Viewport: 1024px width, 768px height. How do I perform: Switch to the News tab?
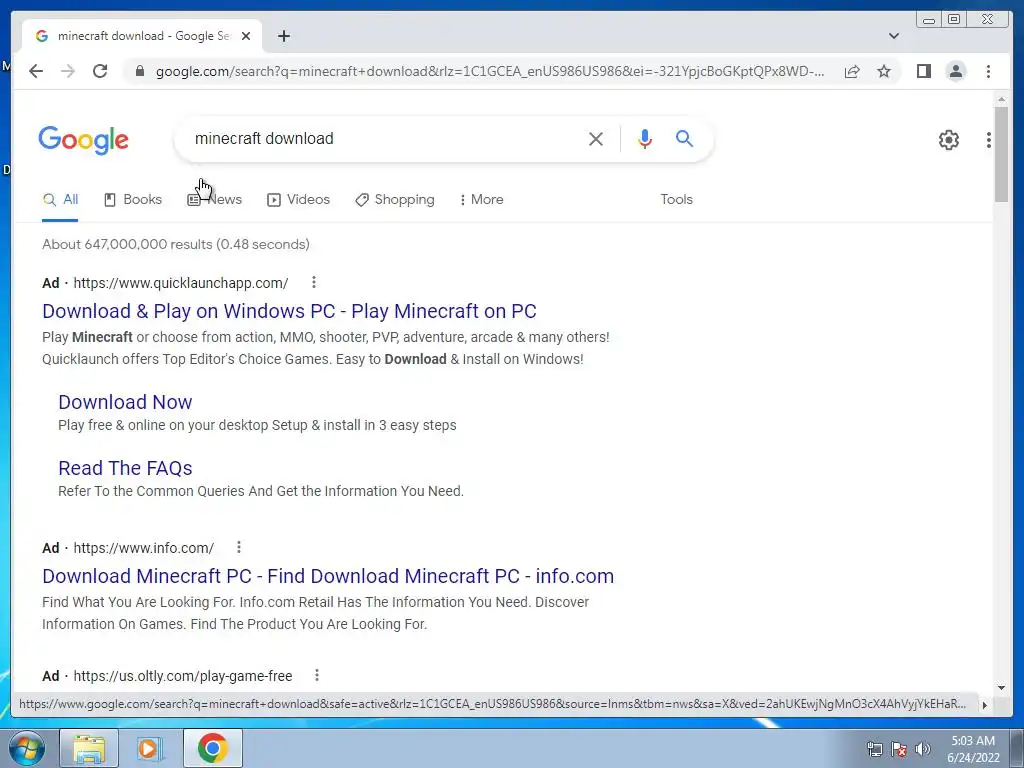click(214, 199)
